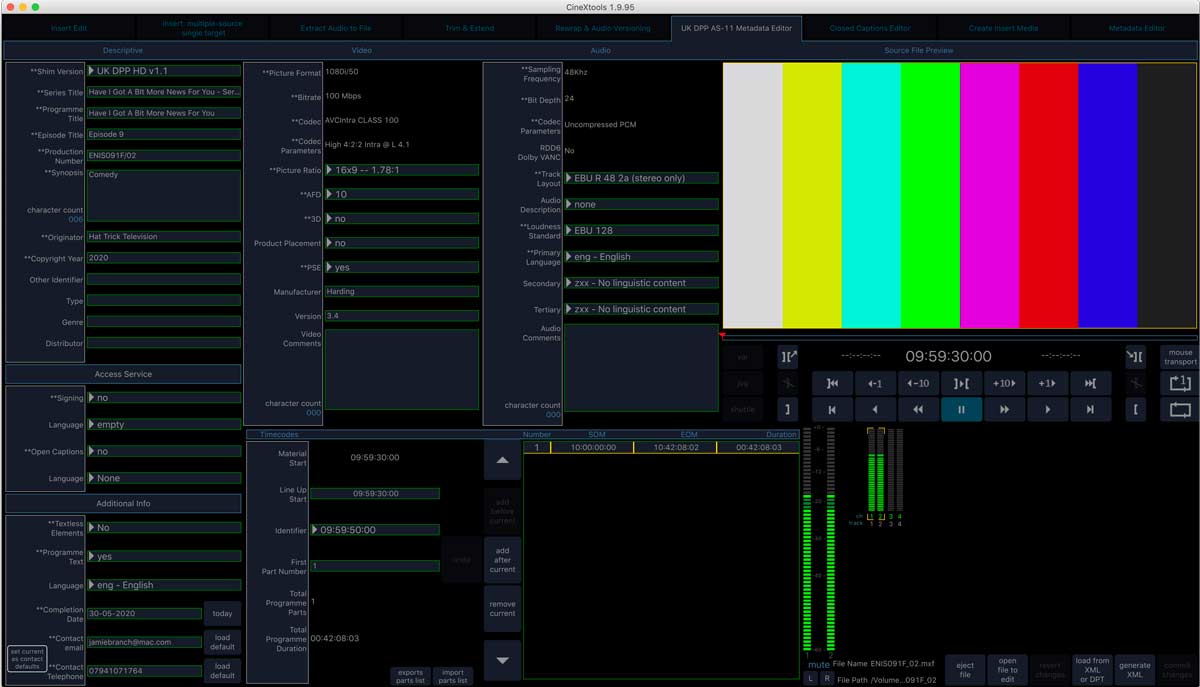The height and width of the screenshot is (687, 1200).
Task: Click the playback position scrub bar marker
Action: (722, 336)
